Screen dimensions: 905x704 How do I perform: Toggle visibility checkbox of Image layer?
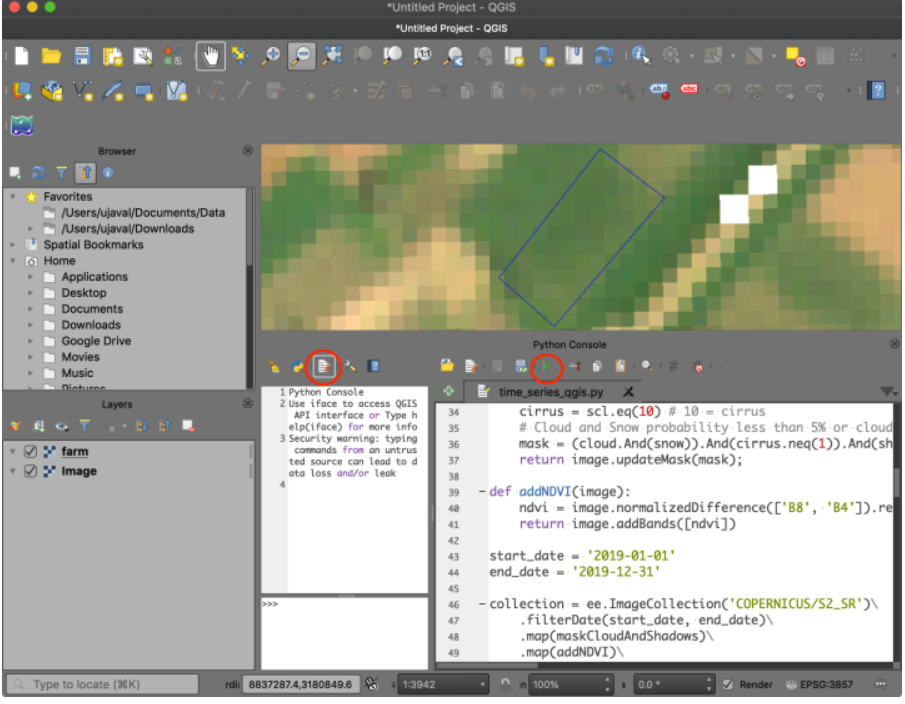[31, 471]
